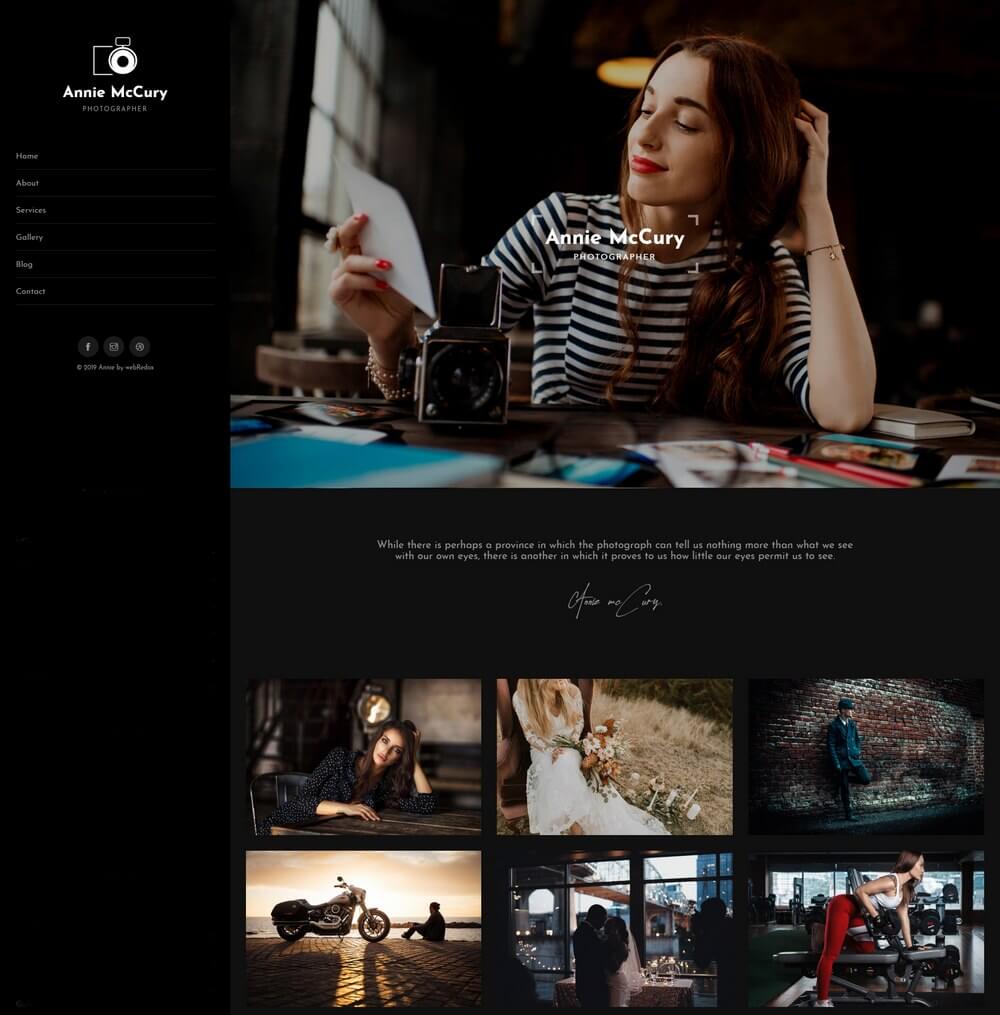1000x1015 pixels.
Task: Open the About page from the sidebar
Action: pyautogui.click(x=28, y=183)
